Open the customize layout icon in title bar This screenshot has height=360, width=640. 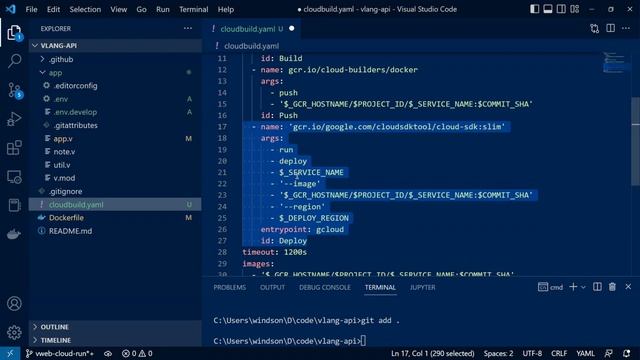575,9
